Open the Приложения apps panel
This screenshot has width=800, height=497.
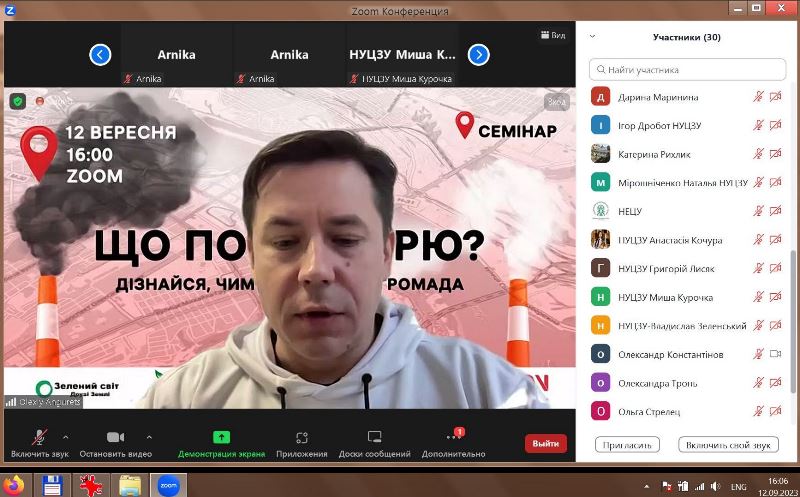coord(302,438)
